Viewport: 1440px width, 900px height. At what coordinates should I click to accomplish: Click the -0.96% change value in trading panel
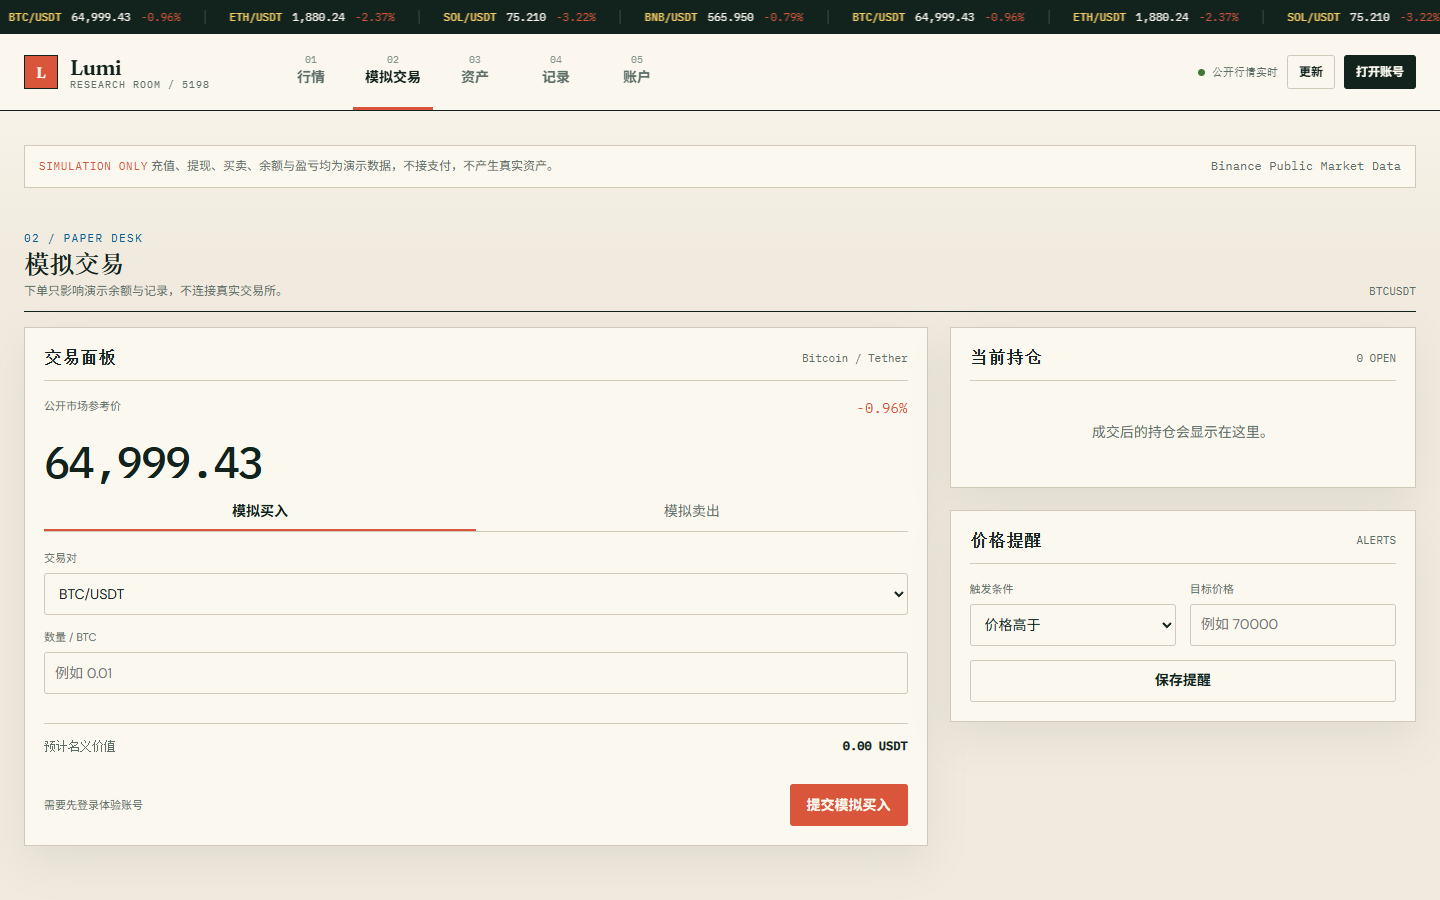click(882, 408)
